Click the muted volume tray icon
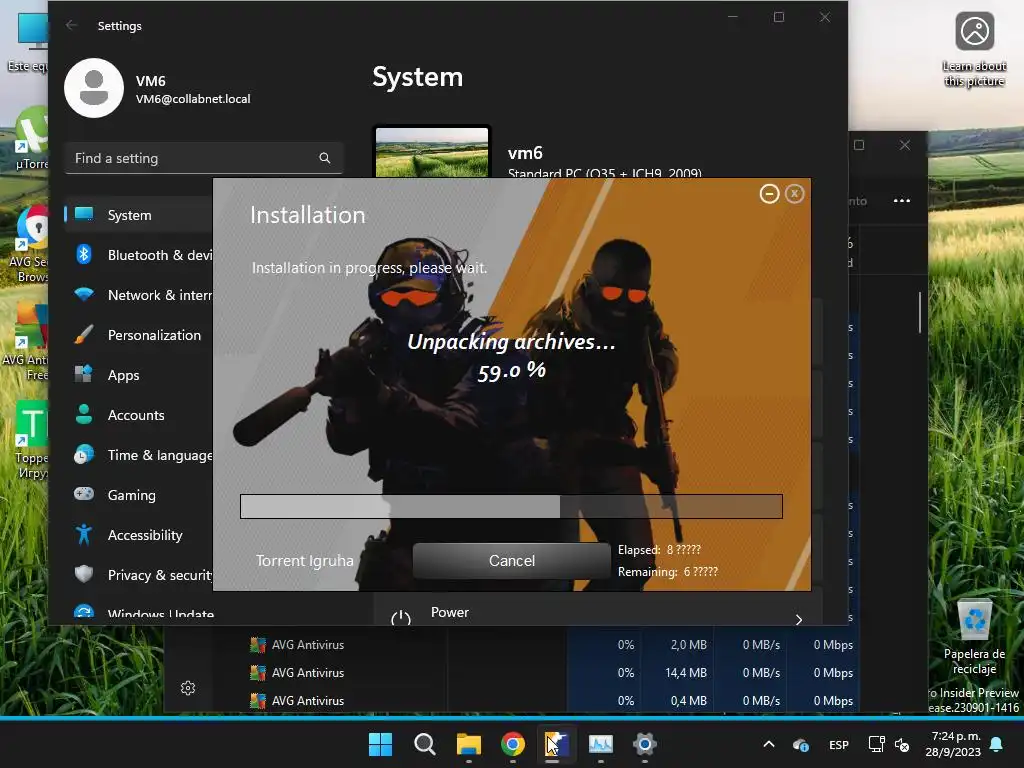The image size is (1024, 768). [902, 744]
